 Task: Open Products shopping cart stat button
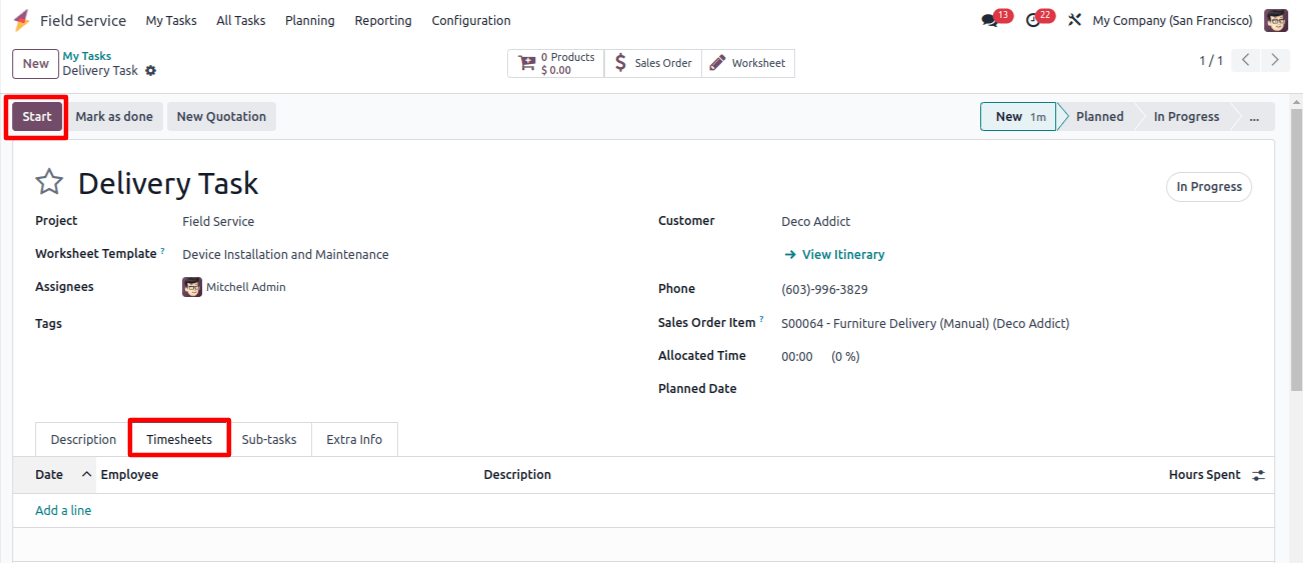click(556, 63)
